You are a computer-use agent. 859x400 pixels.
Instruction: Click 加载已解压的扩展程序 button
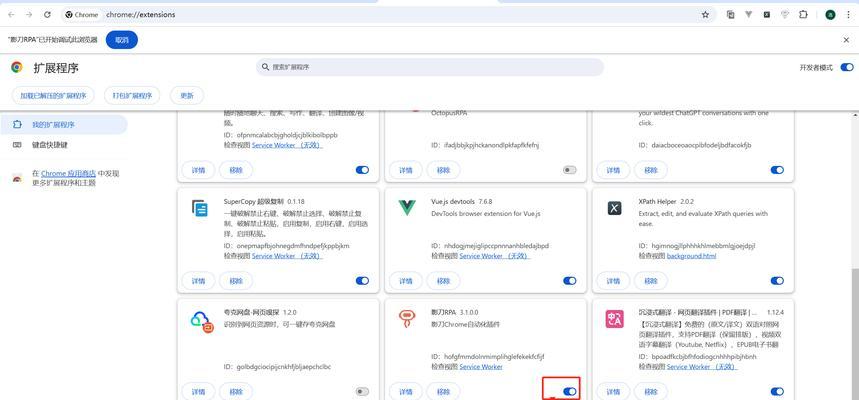[53, 95]
